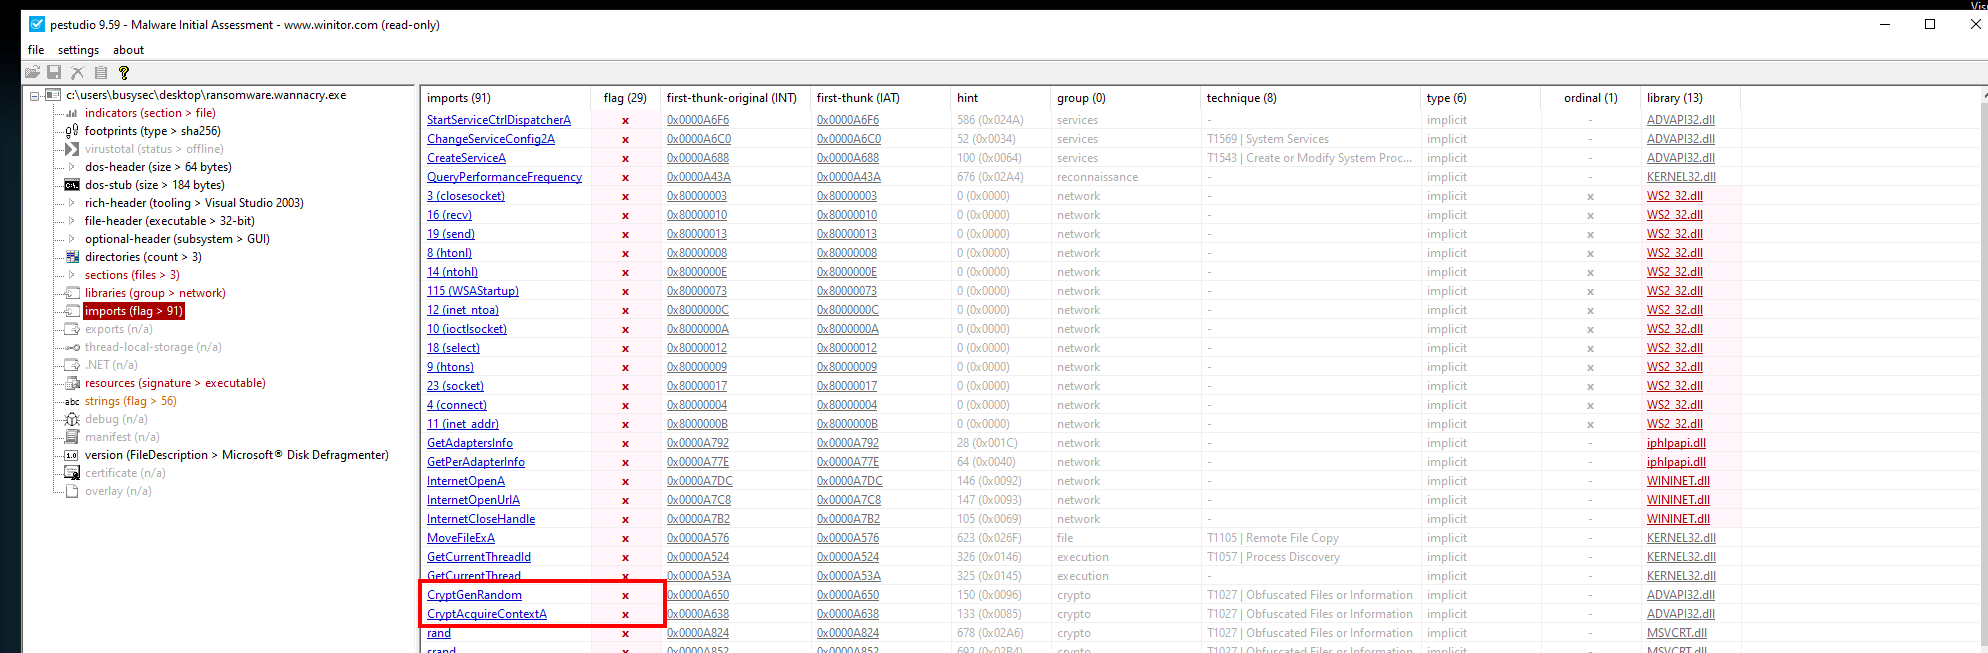Image resolution: width=1988 pixels, height=653 pixels.
Task: Click the bar-chart icon beside indicators
Action: coord(72,113)
